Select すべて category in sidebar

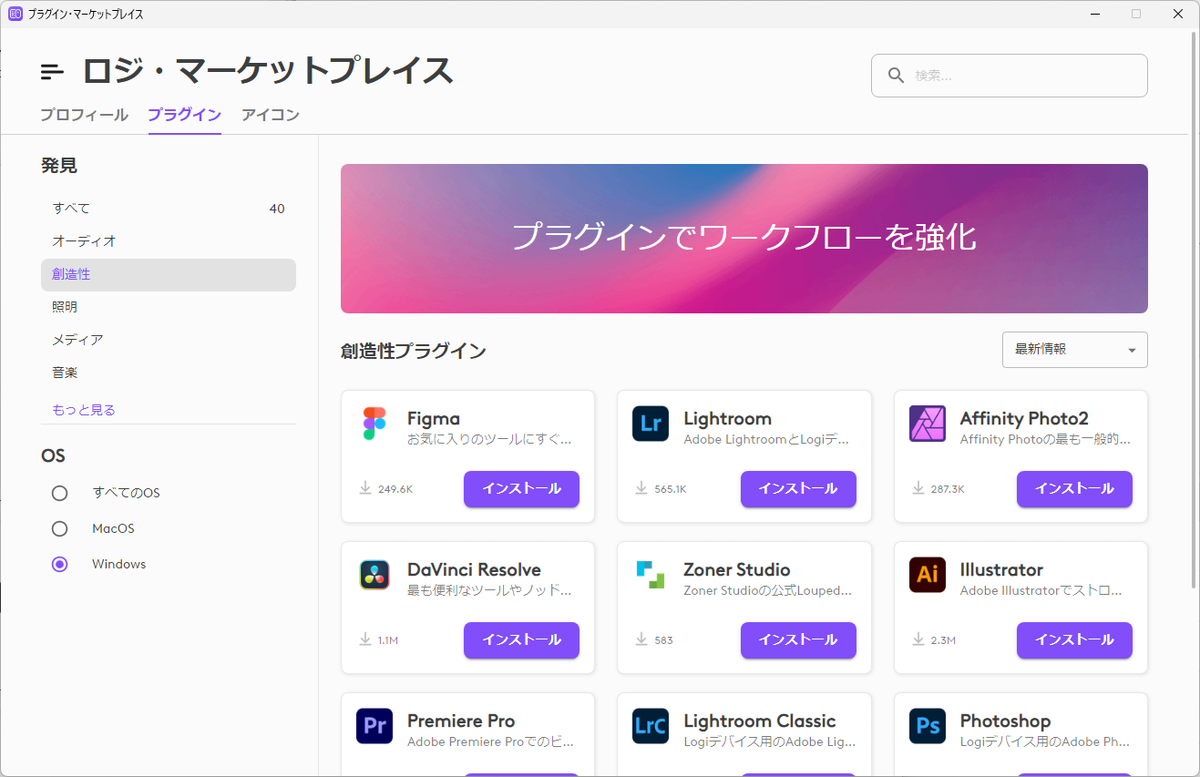pyautogui.click(x=168, y=209)
